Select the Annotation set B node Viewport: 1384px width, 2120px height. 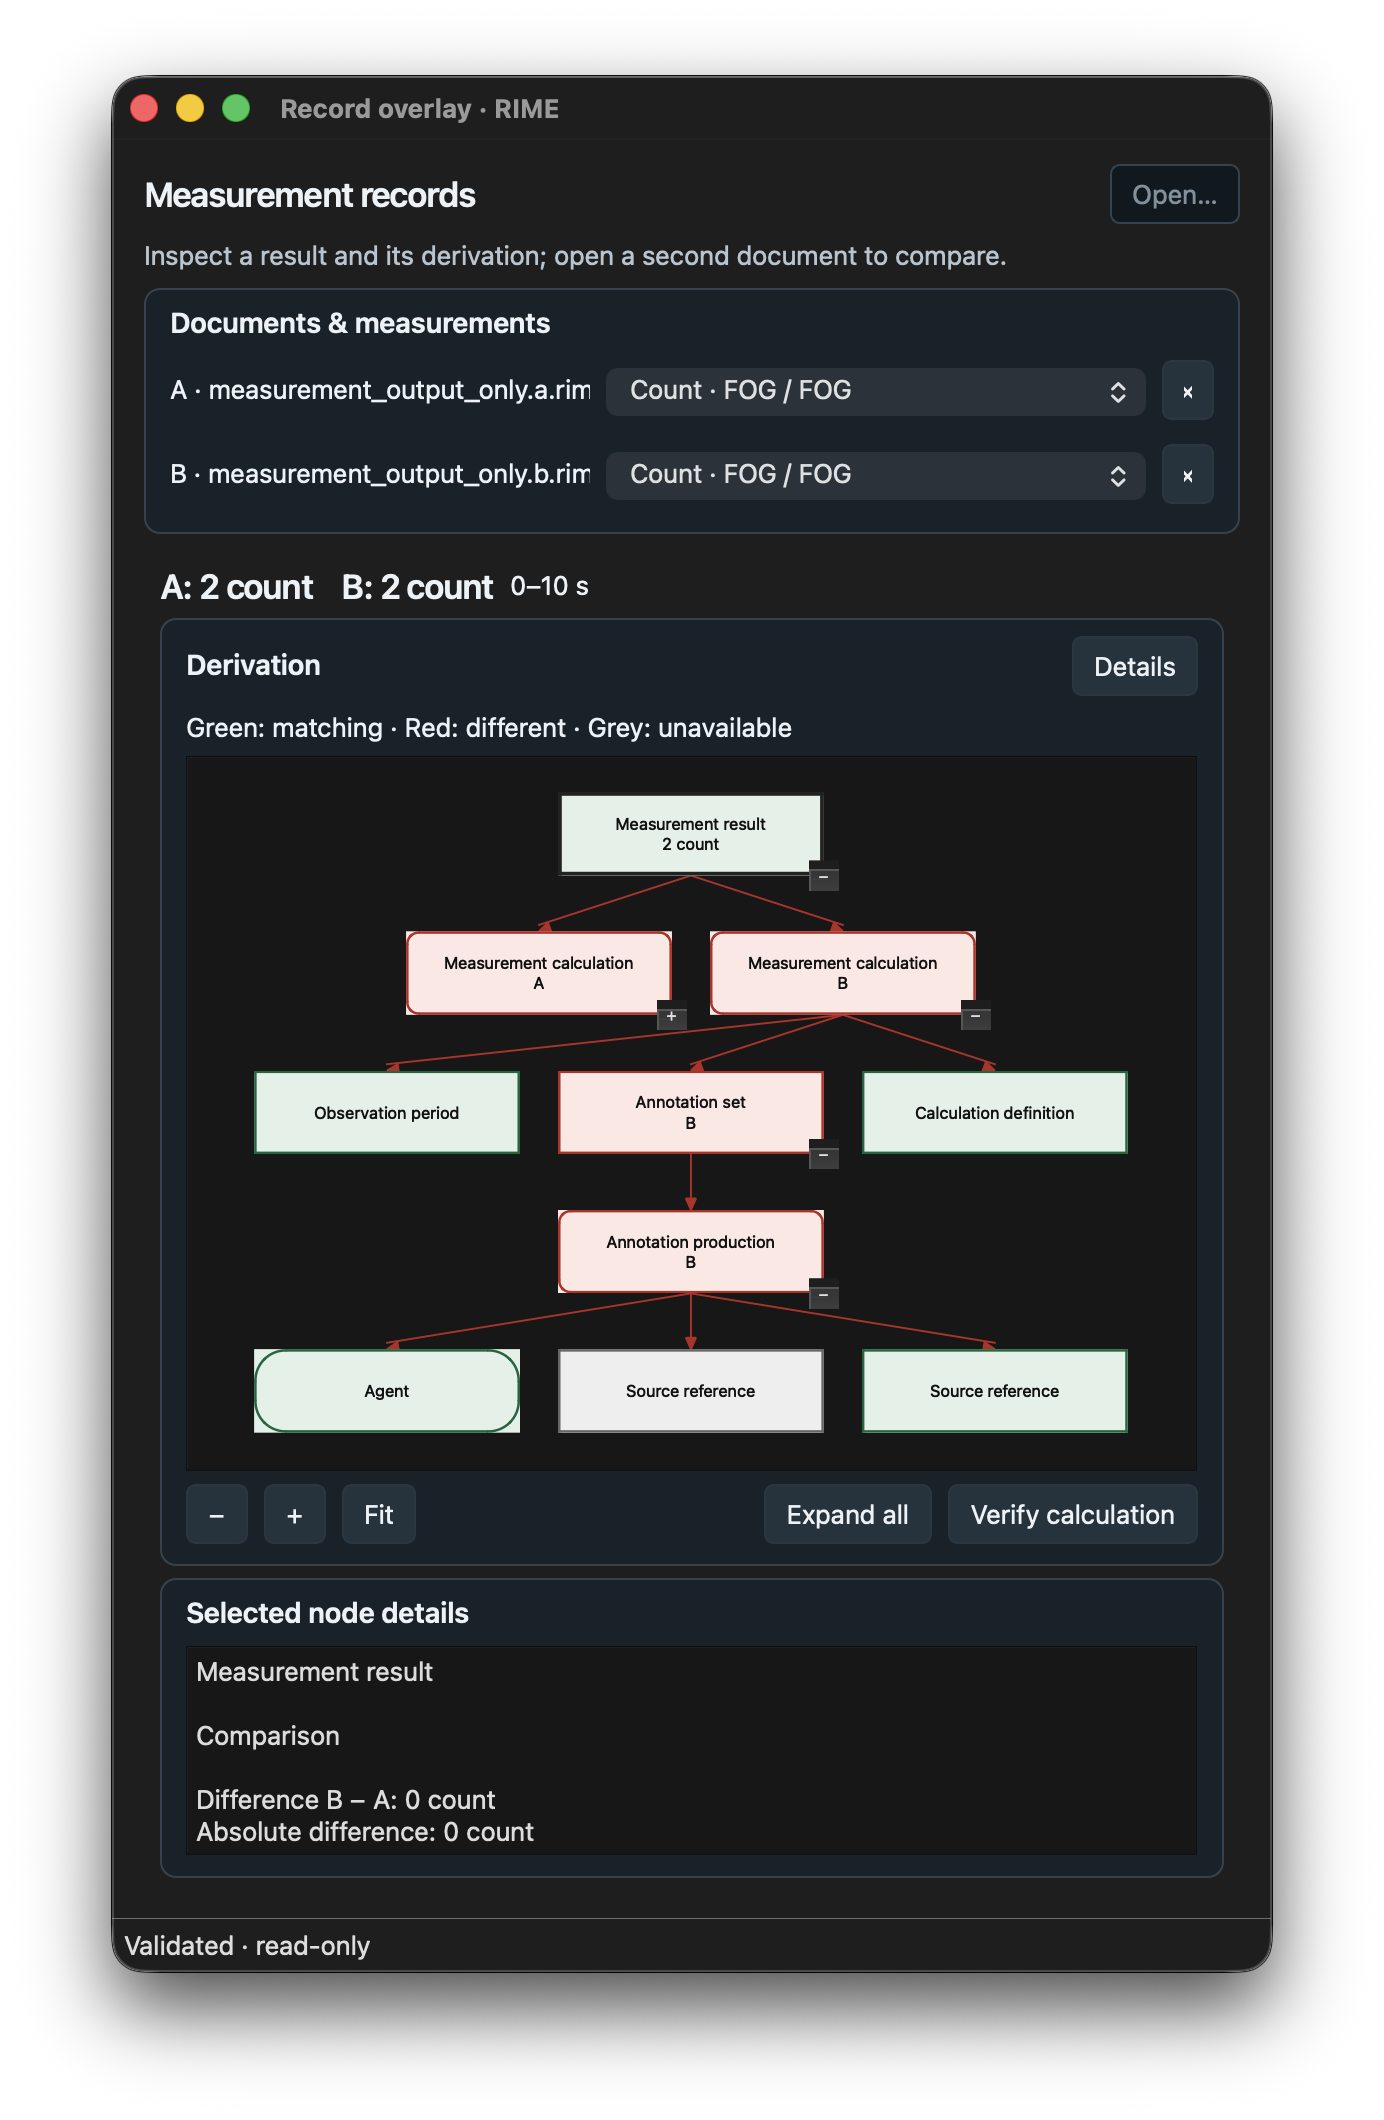[x=690, y=1113]
